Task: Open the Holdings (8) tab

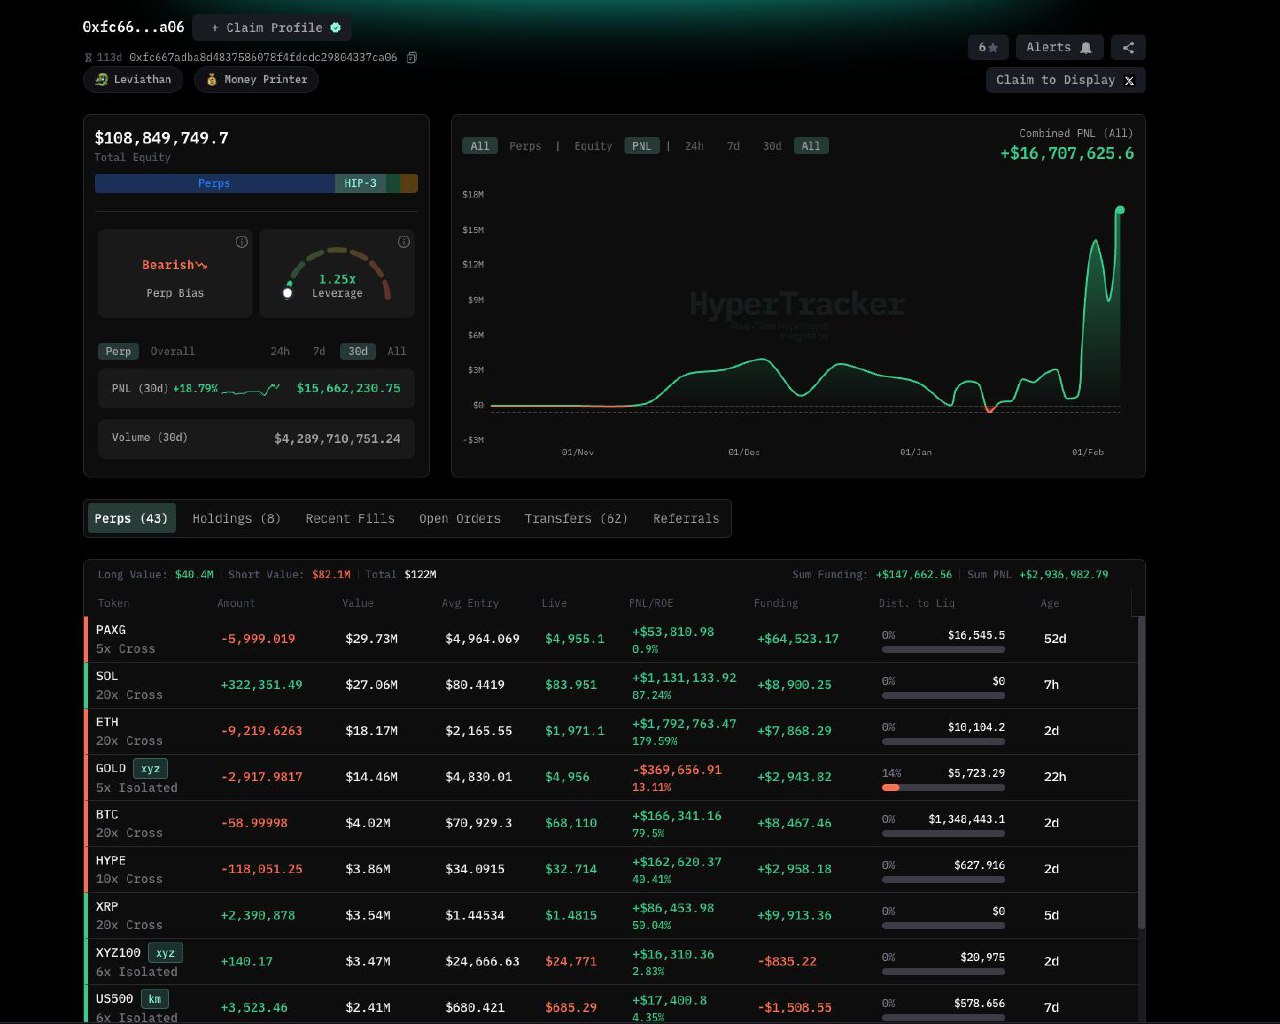Action: [x=236, y=519]
